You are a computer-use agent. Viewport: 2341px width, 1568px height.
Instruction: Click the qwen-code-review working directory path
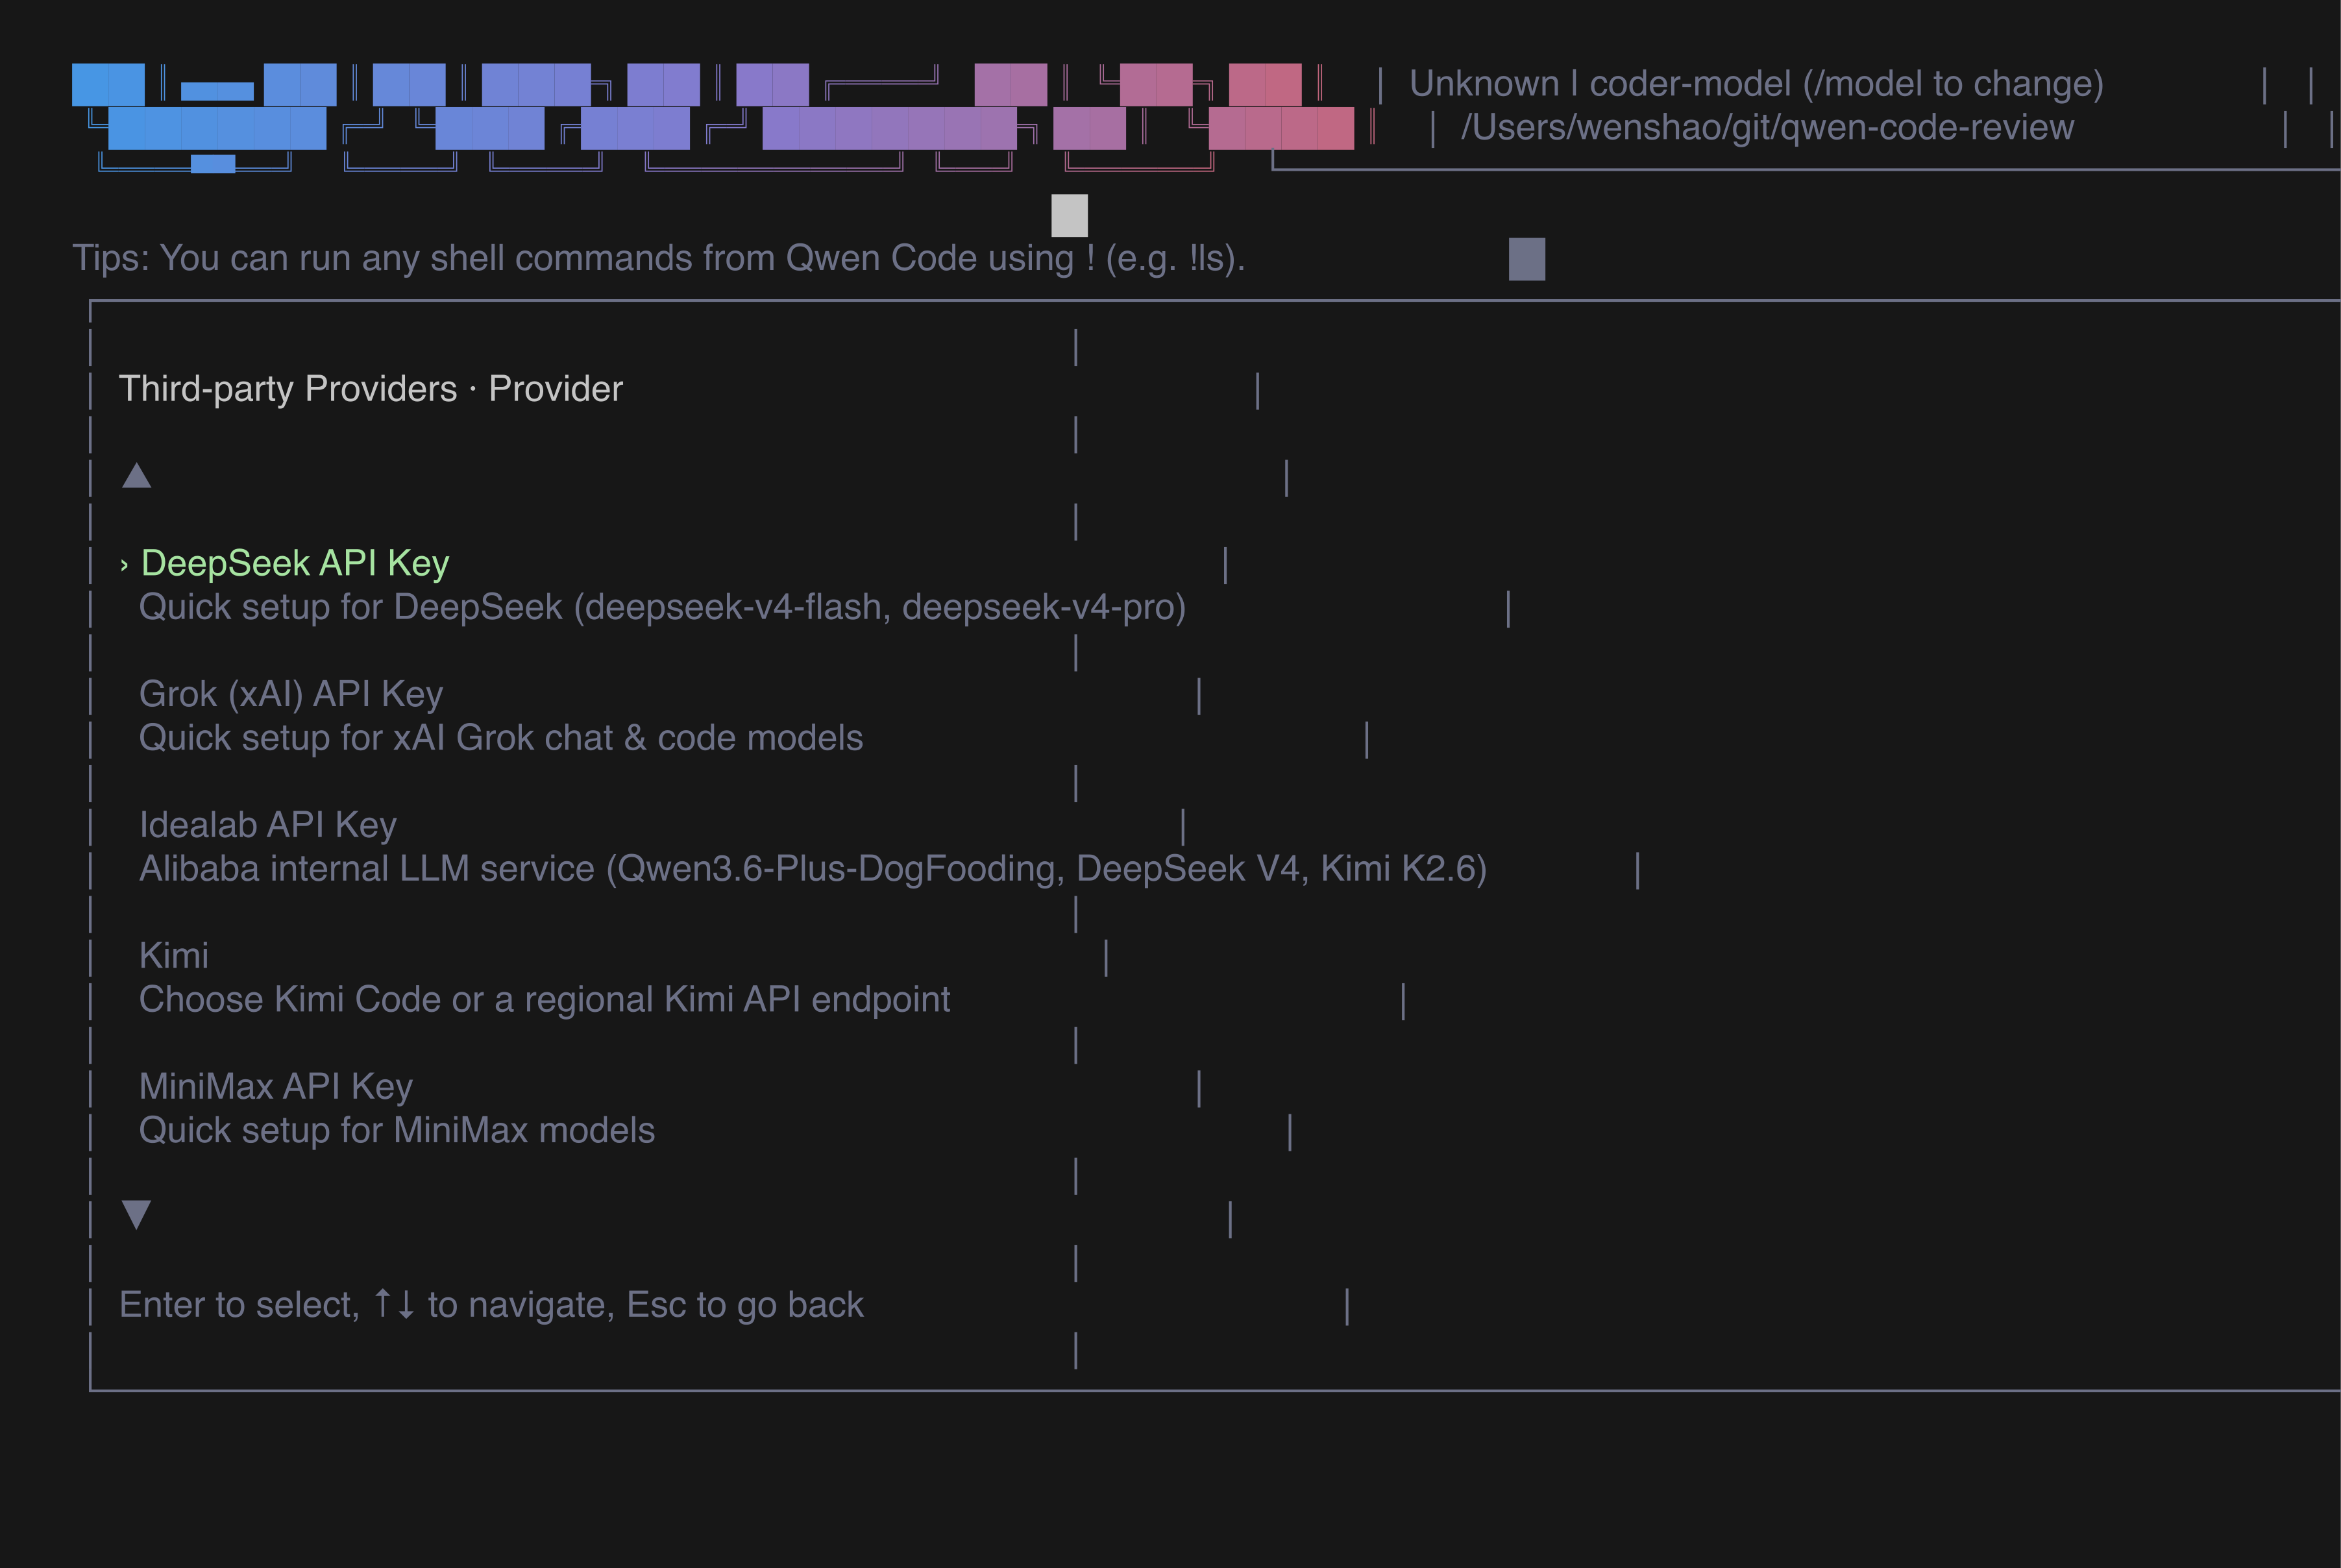[1767, 128]
